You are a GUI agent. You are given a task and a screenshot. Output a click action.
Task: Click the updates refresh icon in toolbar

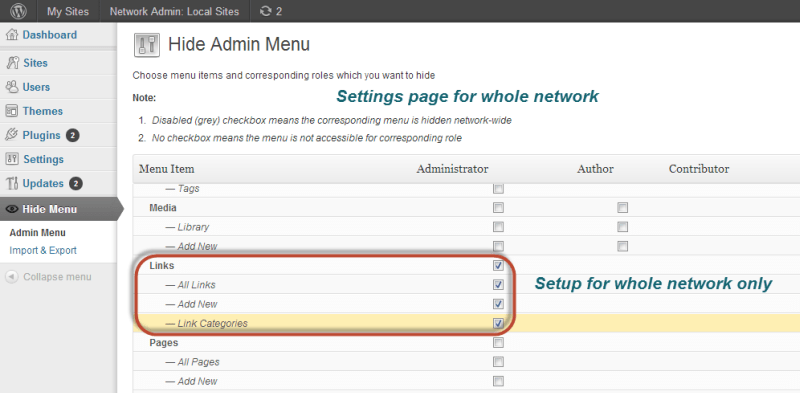click(265, 11)
